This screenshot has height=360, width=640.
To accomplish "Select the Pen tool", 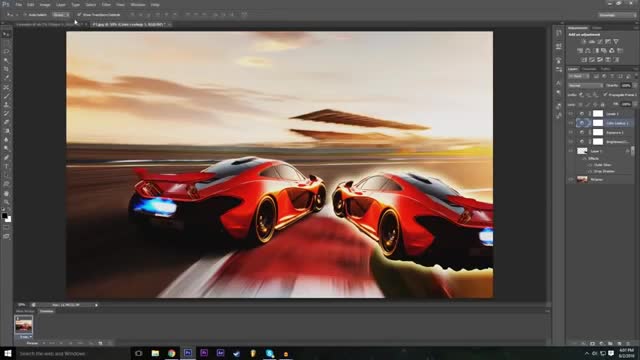I will 7,158.
